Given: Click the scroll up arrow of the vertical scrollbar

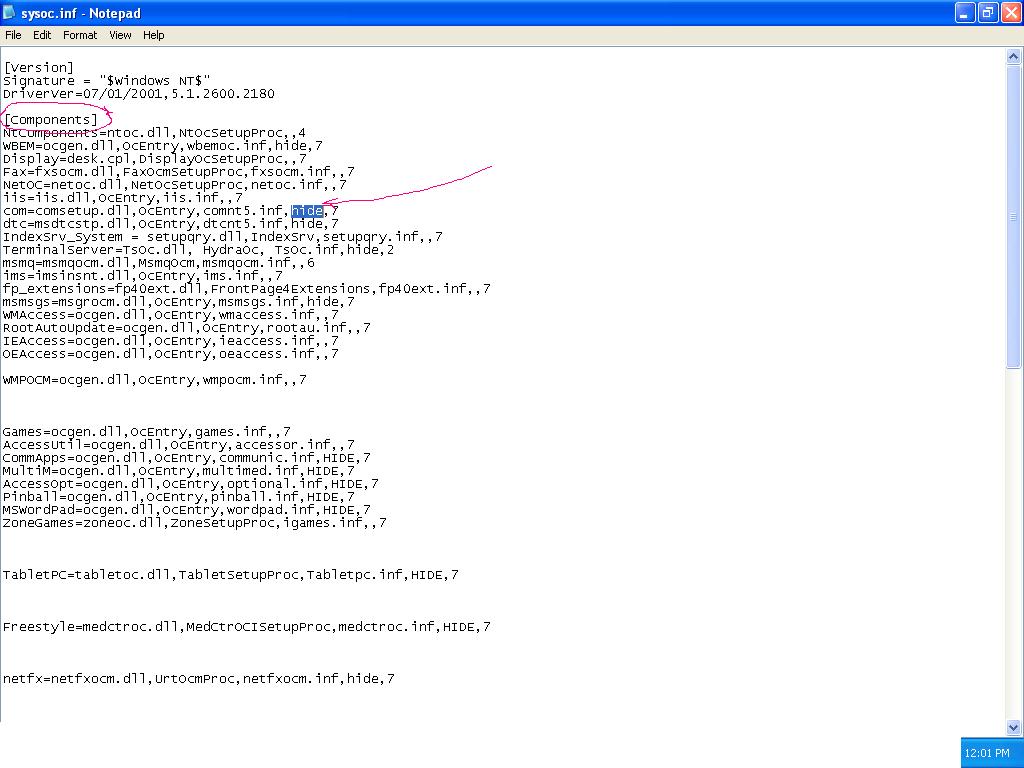Looking at the screenshot, I should 1013,56.
